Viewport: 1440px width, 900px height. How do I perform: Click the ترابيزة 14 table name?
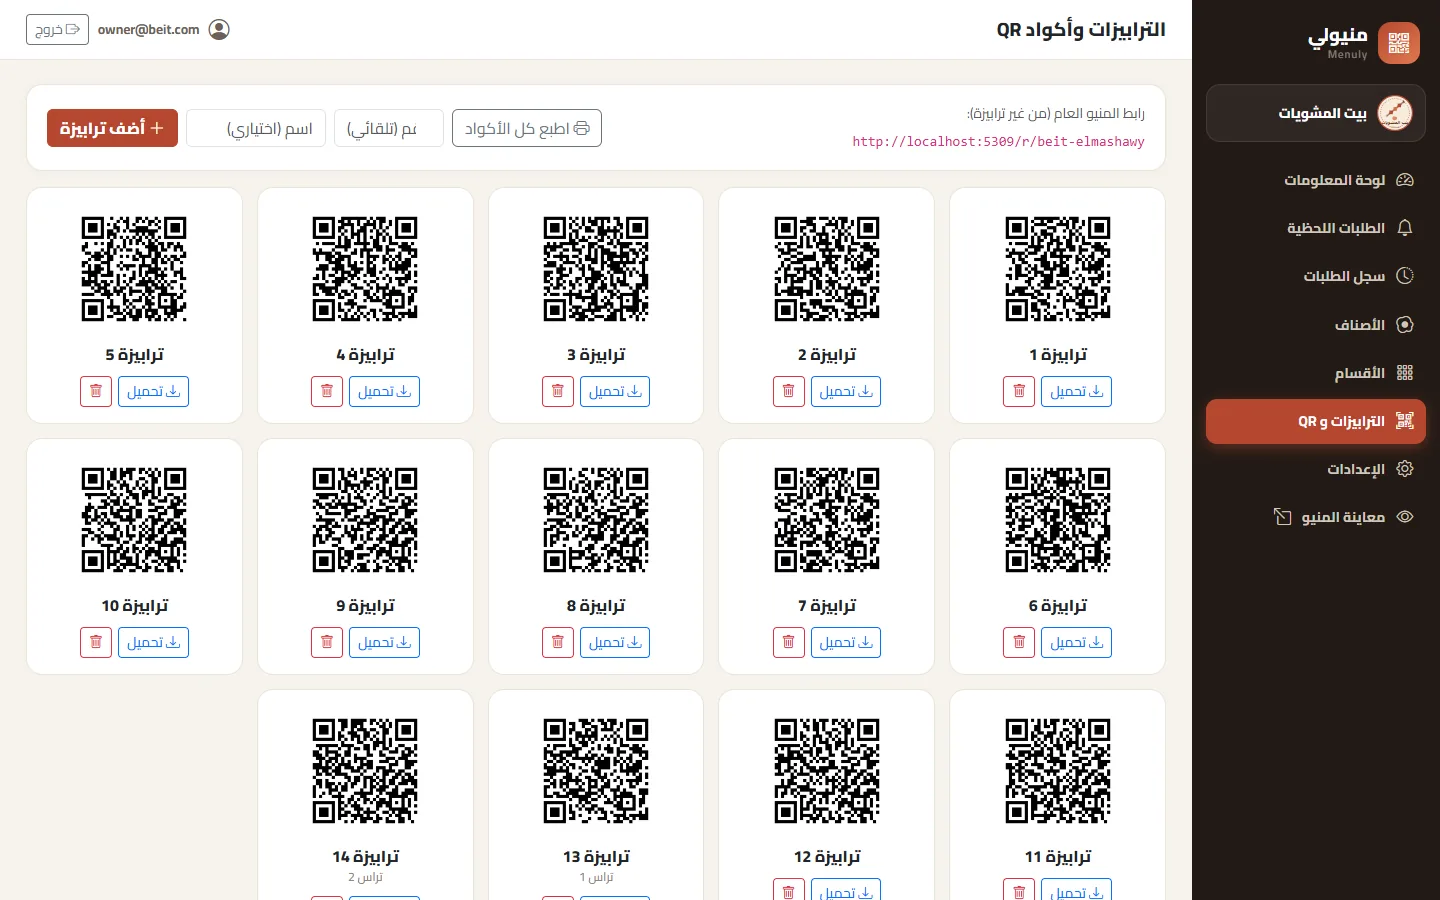coord(365,857)
